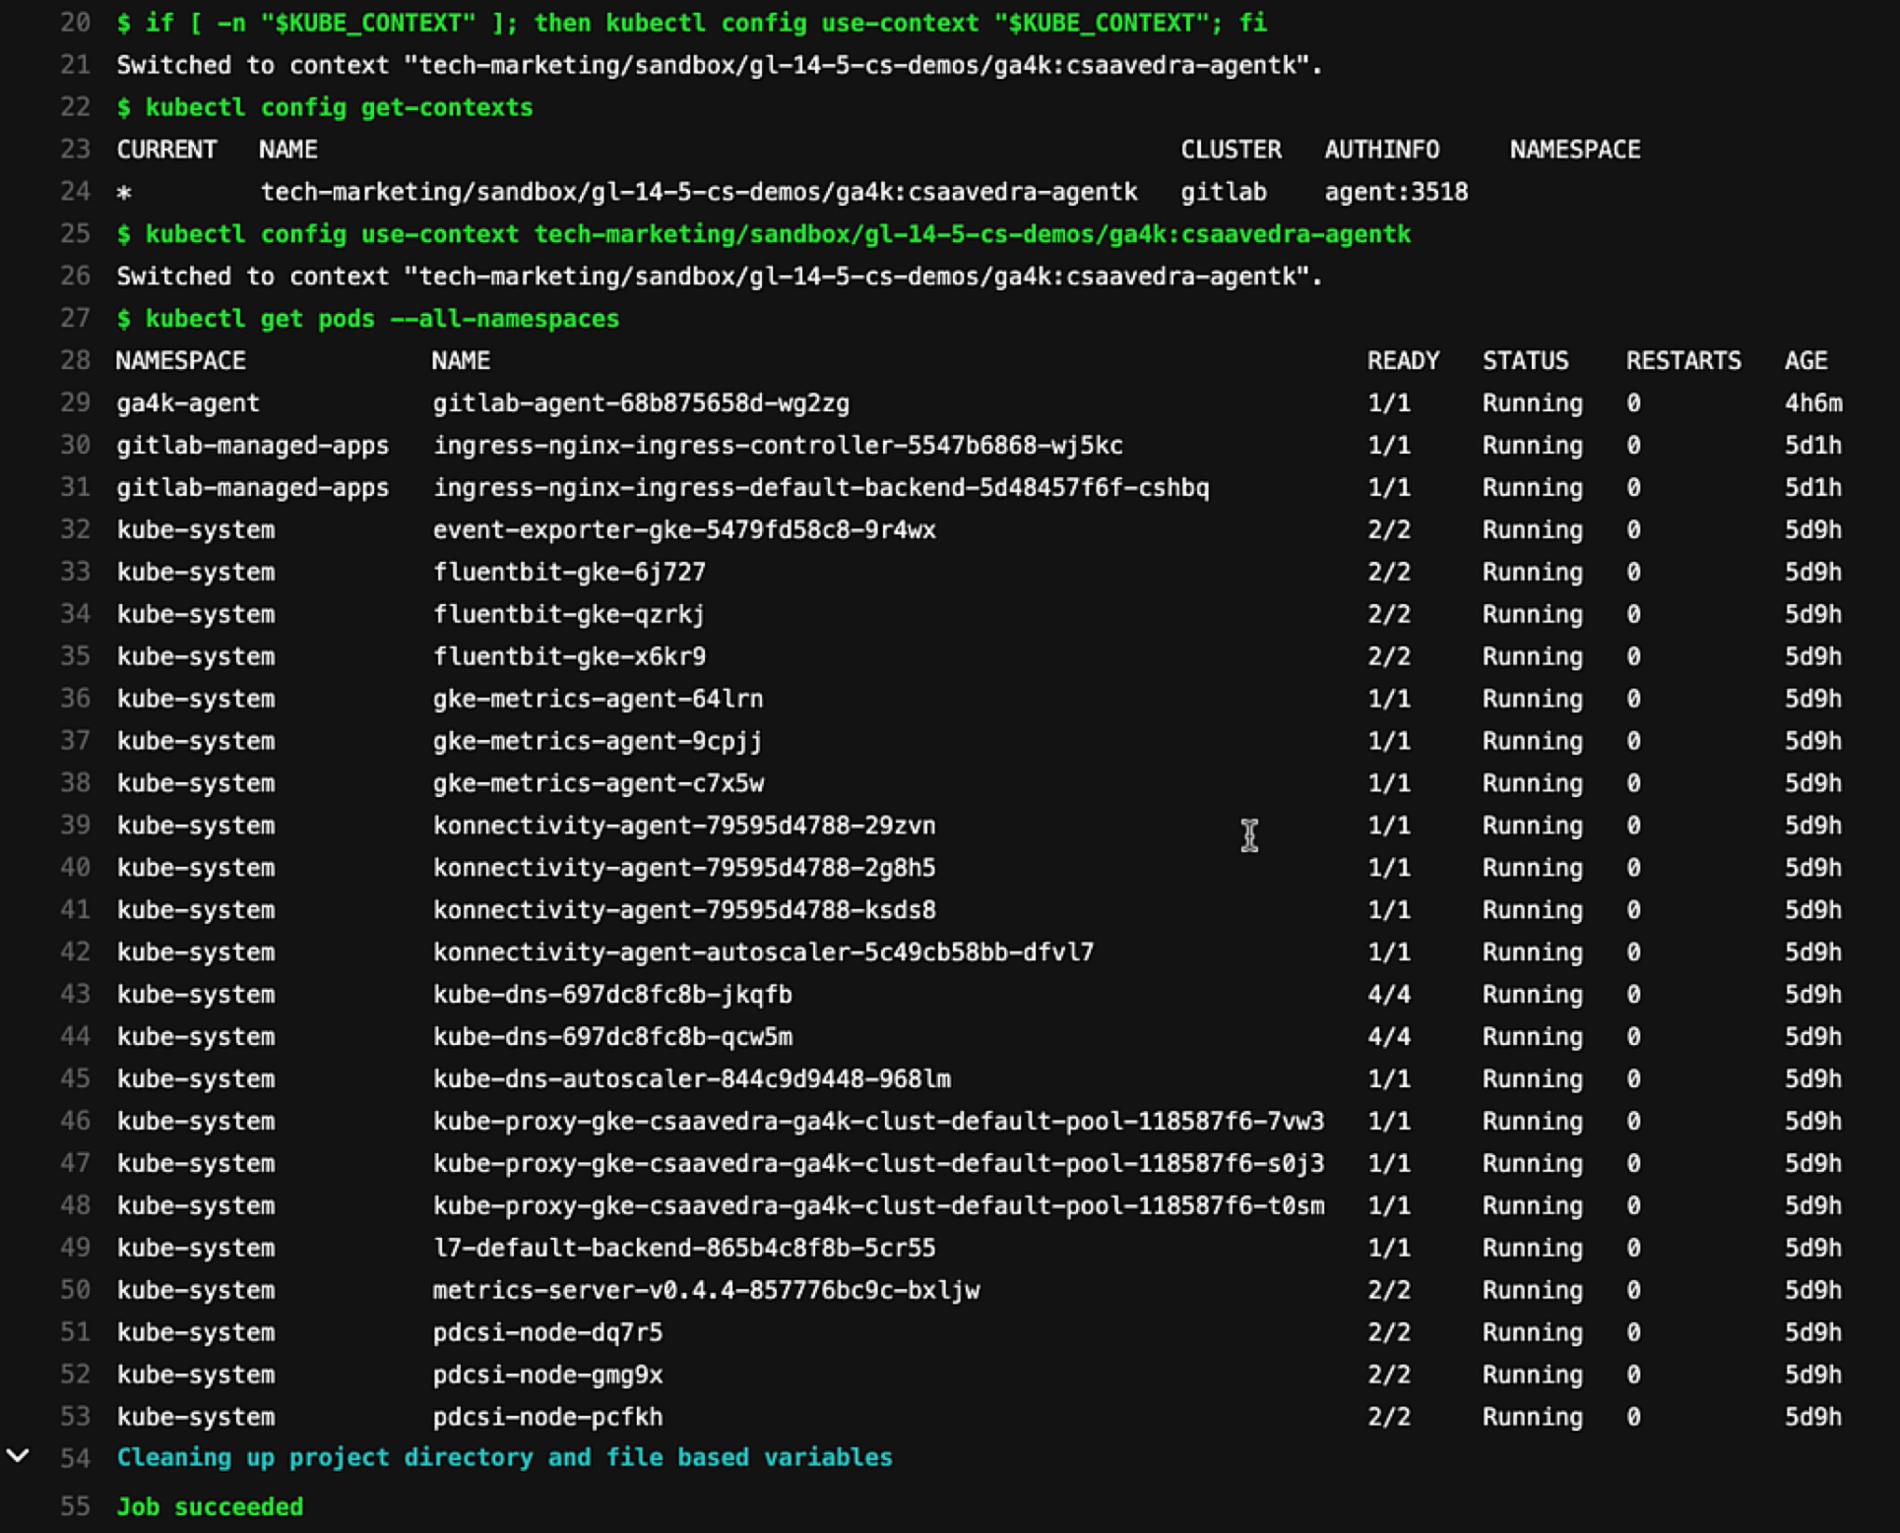The width and height of the screenshot is (1900, 1533).
Task: Open line number 22 anchor link
Action: click(x=75, y=107)
